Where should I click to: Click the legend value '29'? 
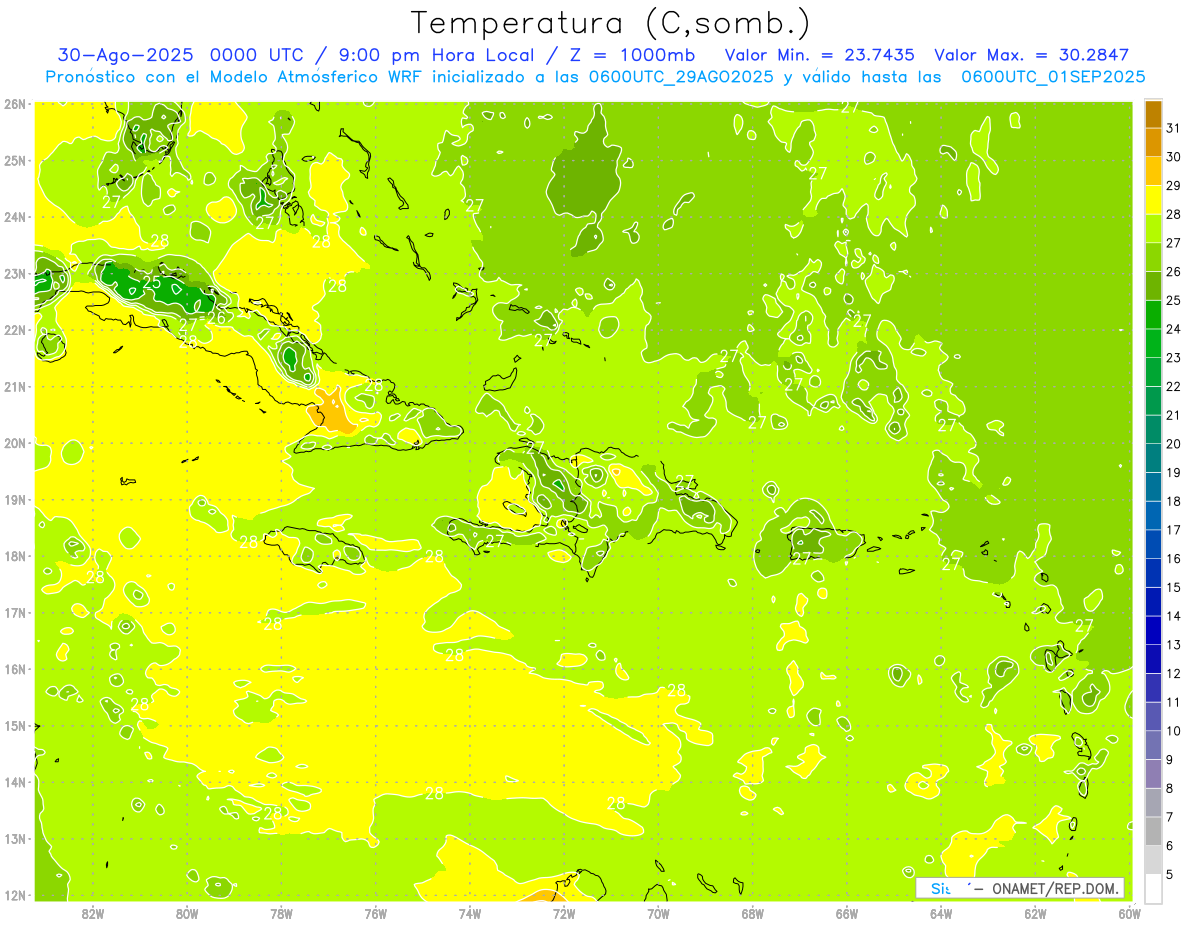(x=1173, y=186)
